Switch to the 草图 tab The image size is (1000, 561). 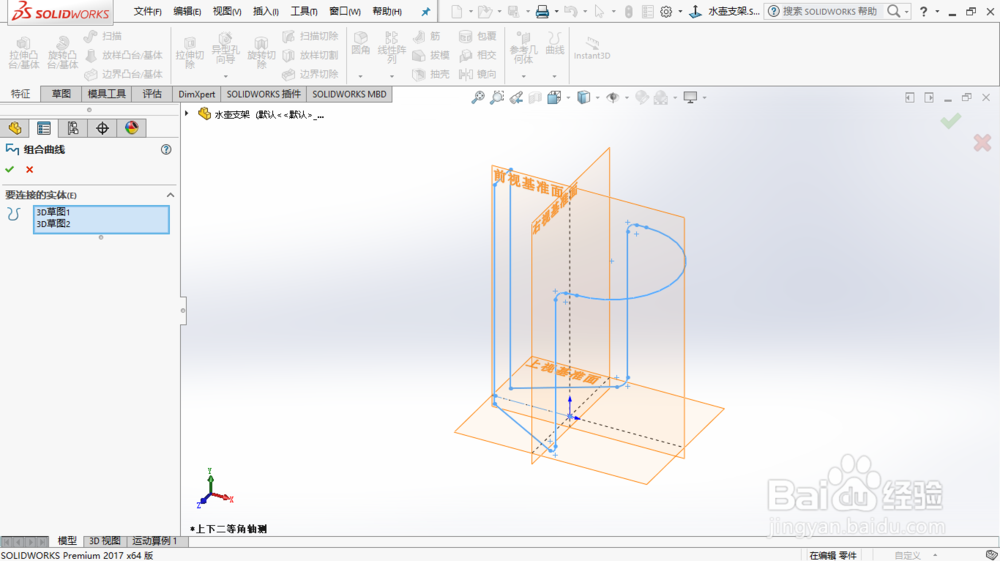(x=61, y=94)
